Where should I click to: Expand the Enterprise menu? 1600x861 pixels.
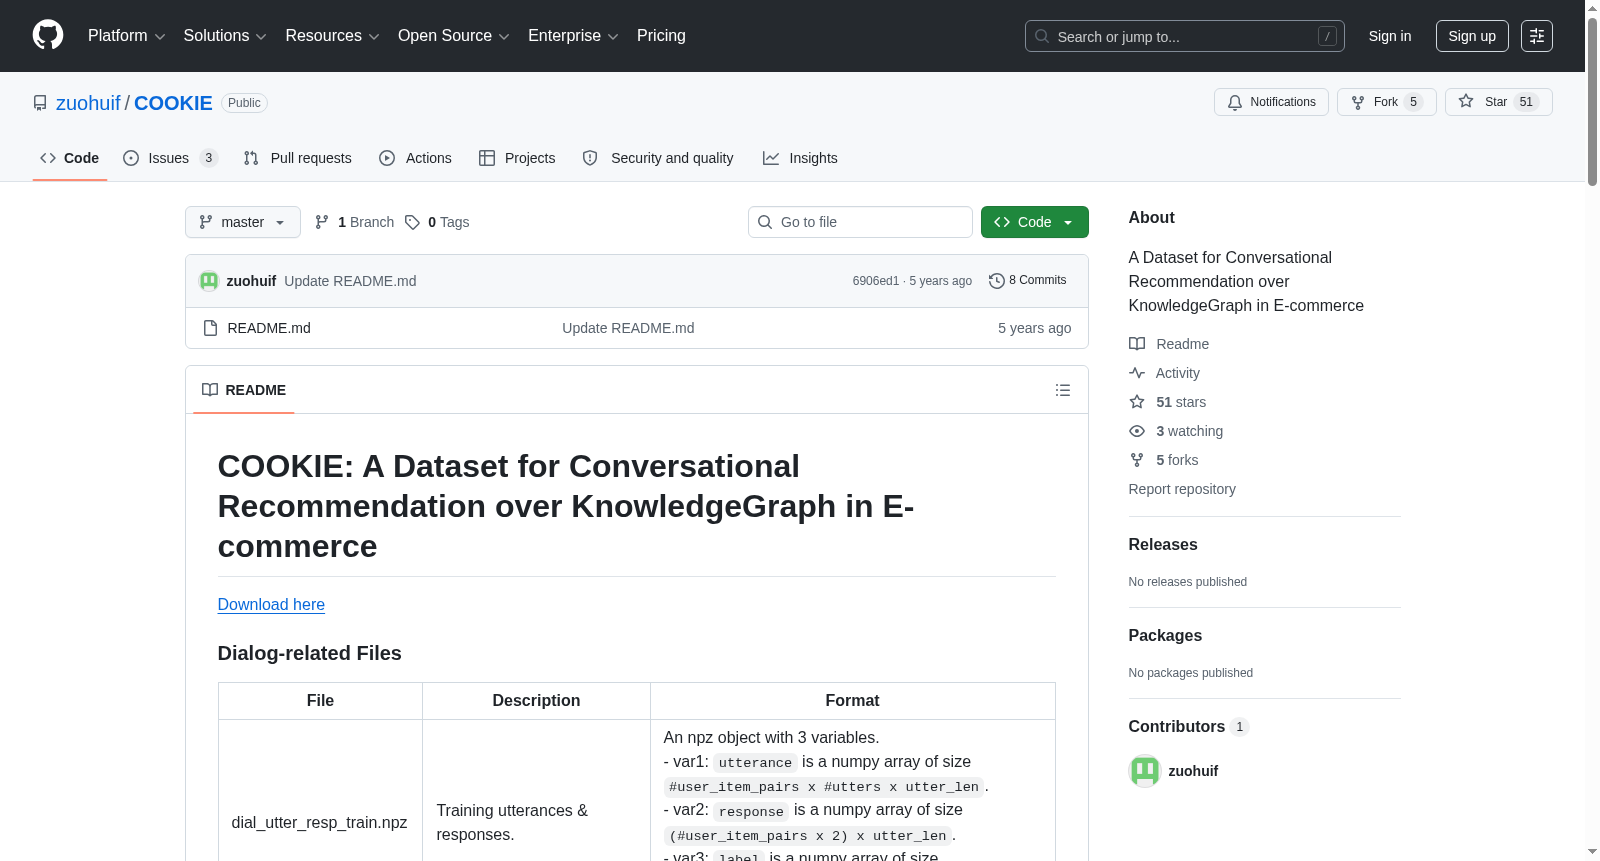573,36
